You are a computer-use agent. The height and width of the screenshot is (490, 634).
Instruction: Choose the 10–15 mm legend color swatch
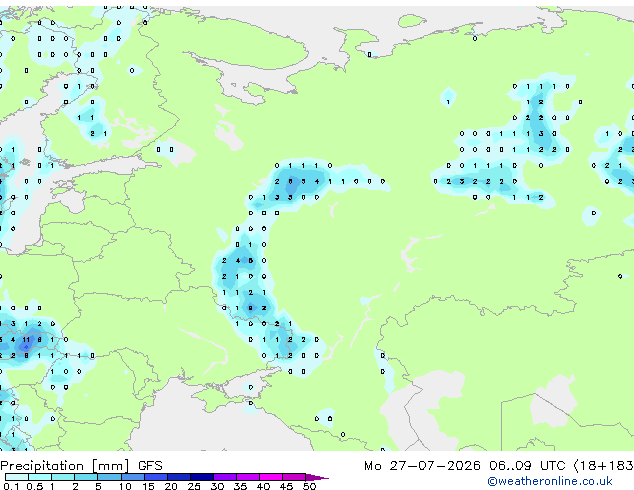click(132, 477)
